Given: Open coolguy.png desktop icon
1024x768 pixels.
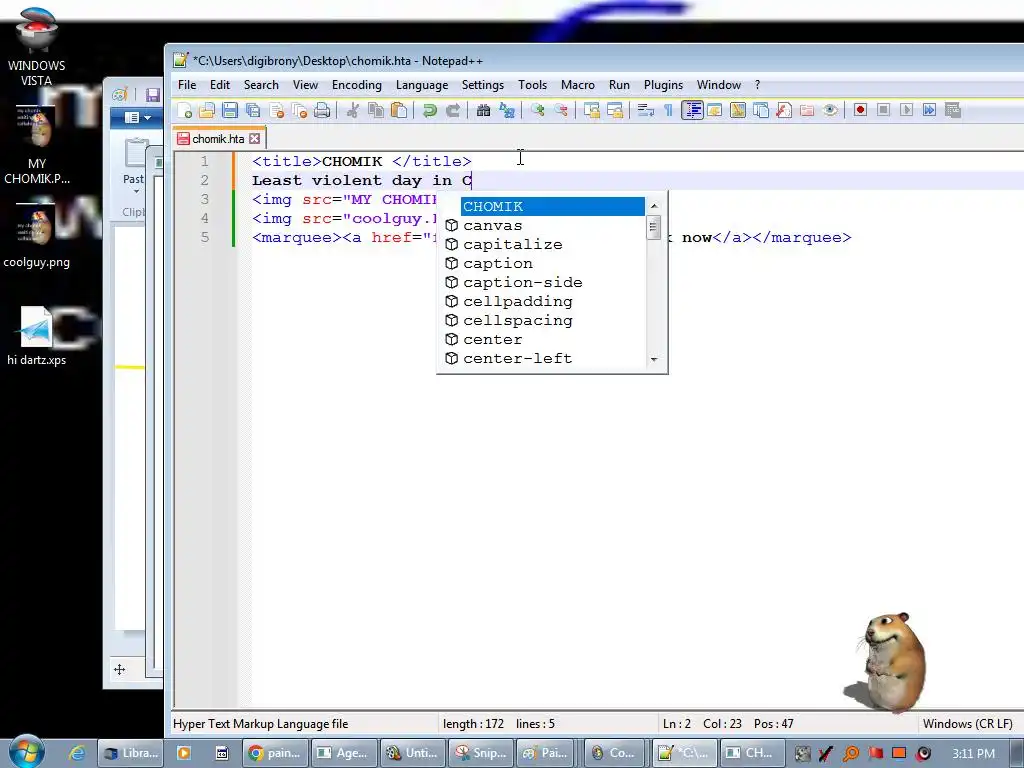Looking at the screenshot, I should point(37,236).
